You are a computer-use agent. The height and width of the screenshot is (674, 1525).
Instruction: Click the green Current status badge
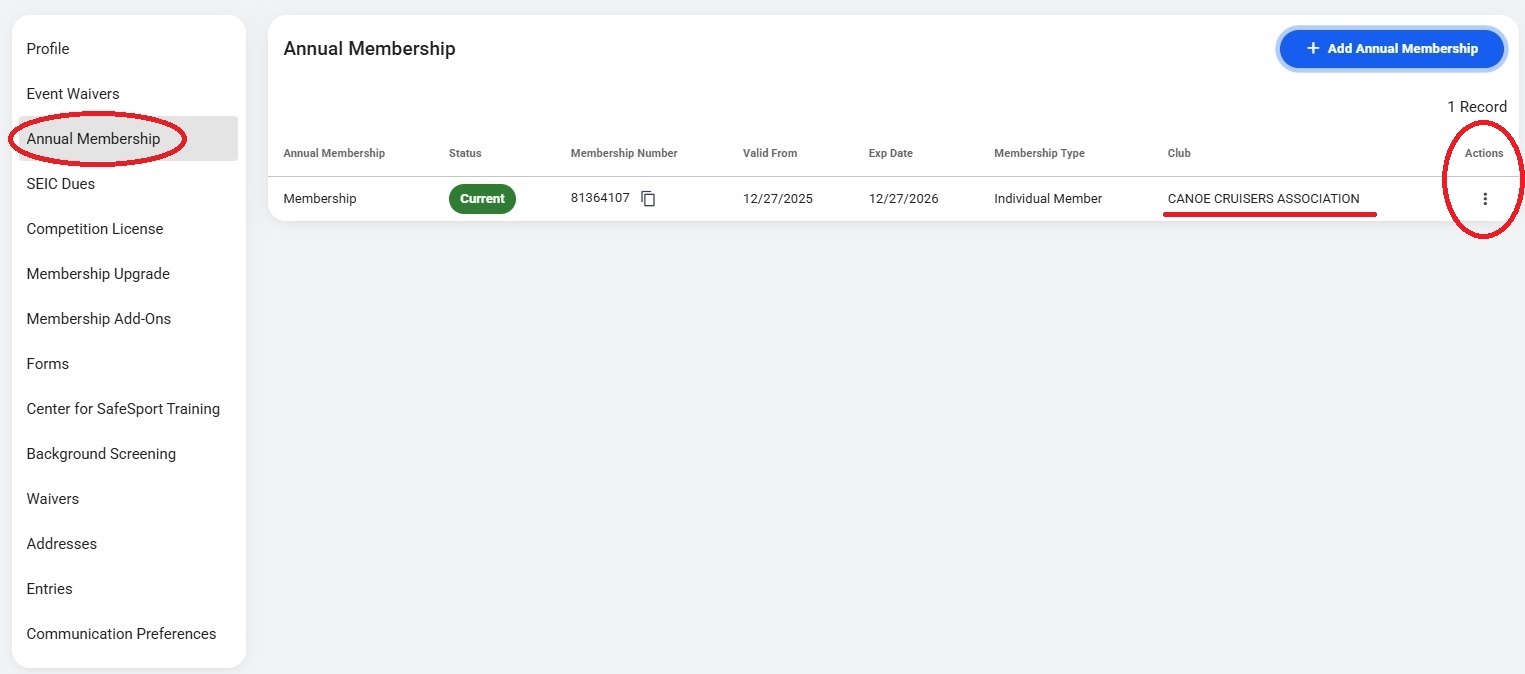[482, 199]
